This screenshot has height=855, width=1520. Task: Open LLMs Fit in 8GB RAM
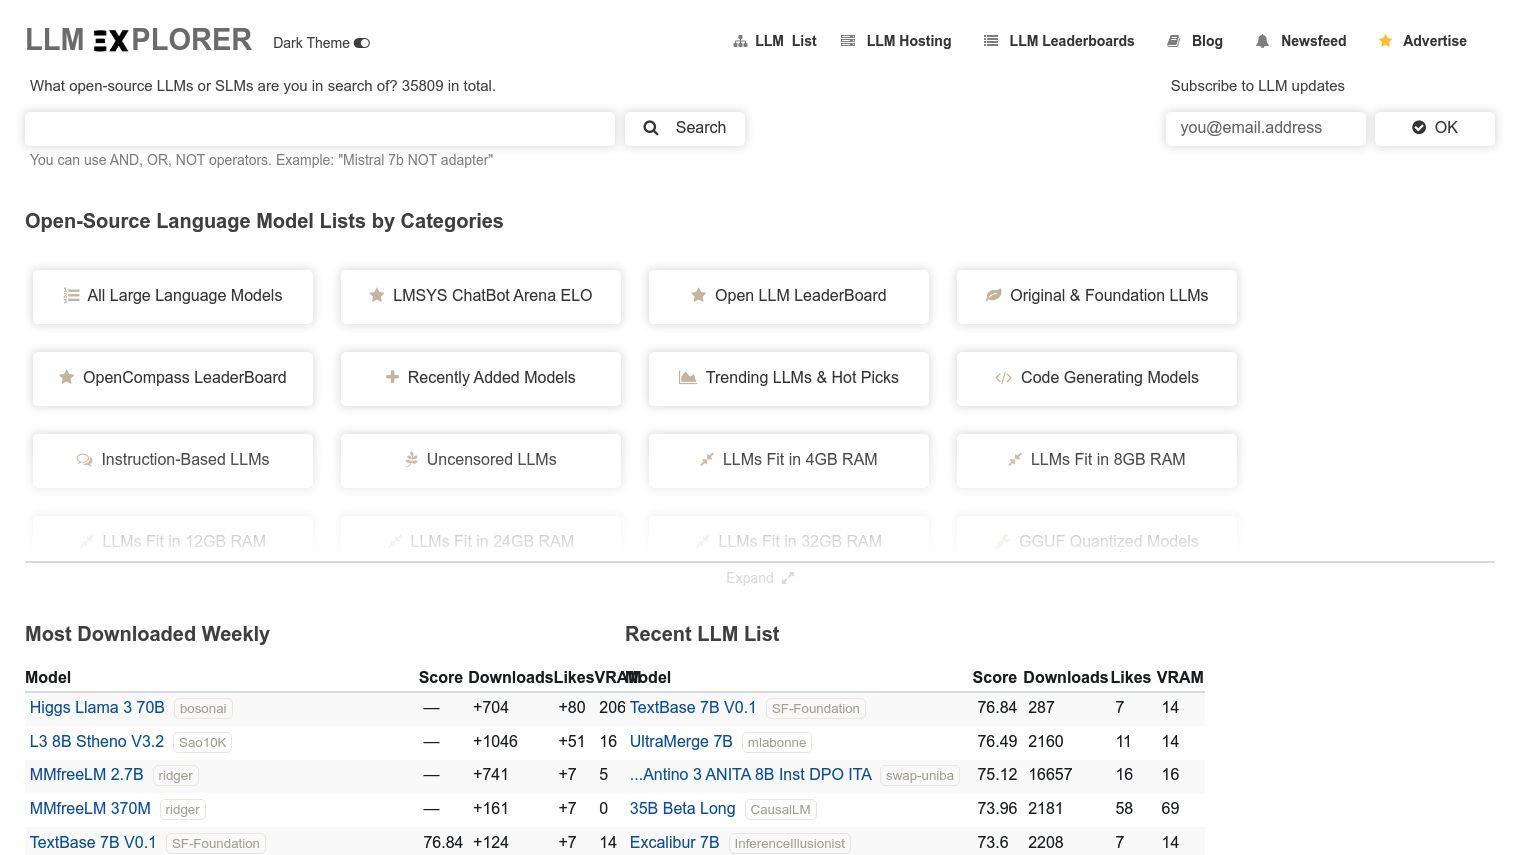[1097, 460]
